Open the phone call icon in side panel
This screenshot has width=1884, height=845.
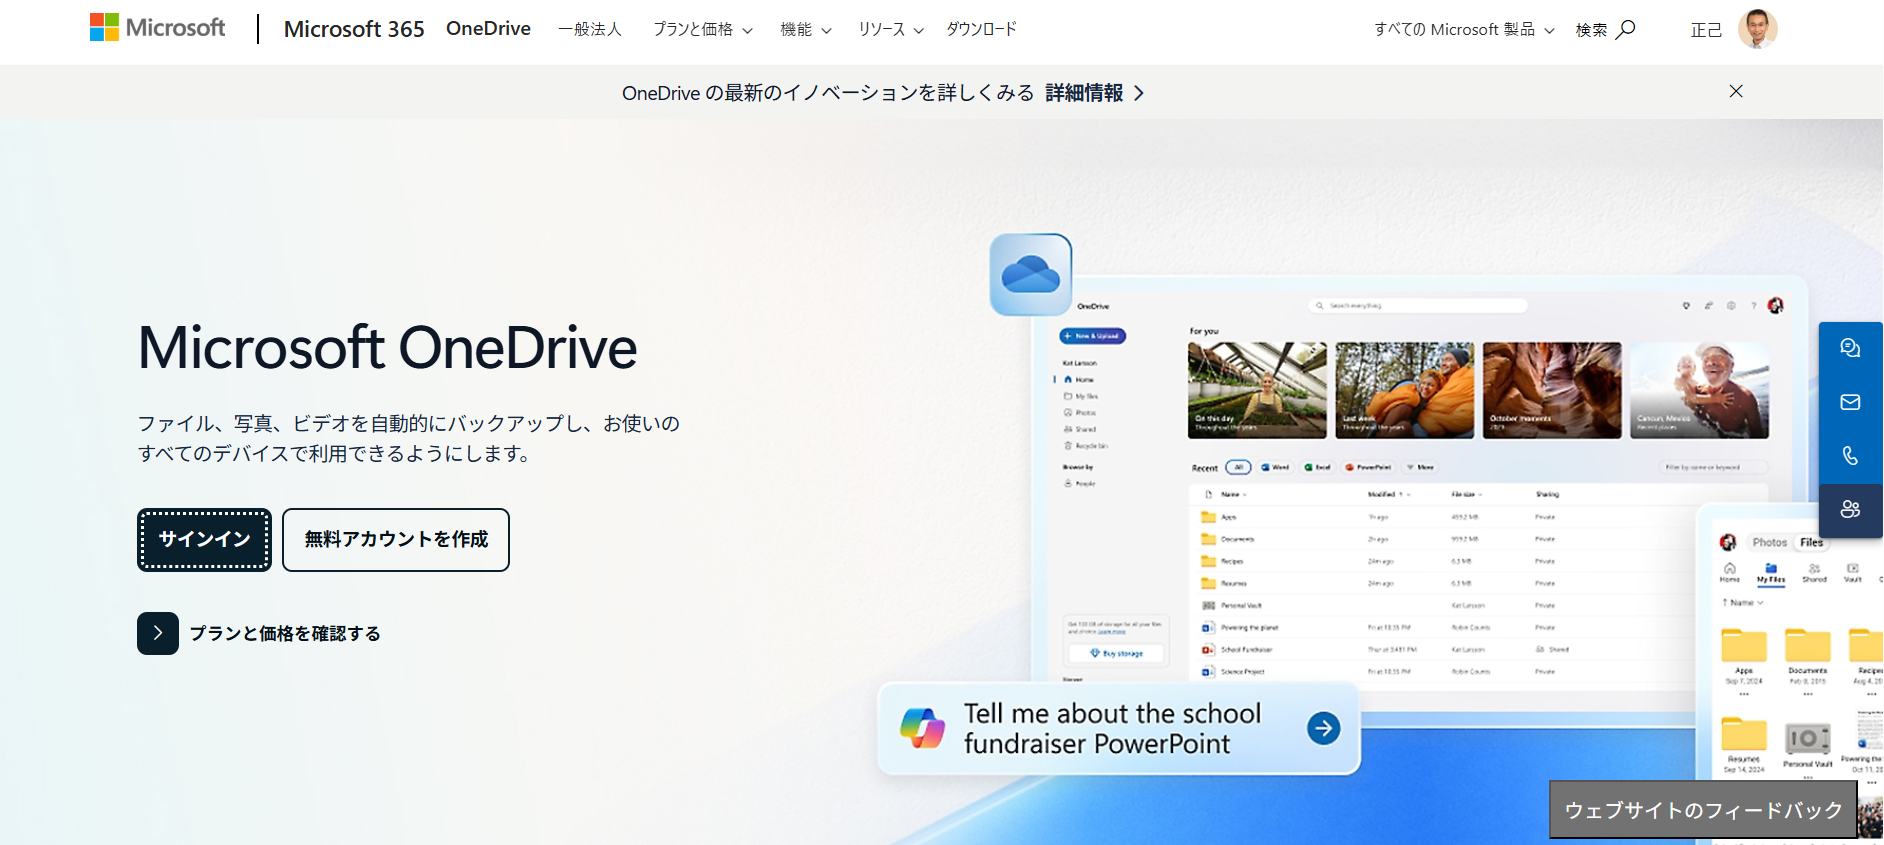pyautogui.click(x=1850, y=456)
